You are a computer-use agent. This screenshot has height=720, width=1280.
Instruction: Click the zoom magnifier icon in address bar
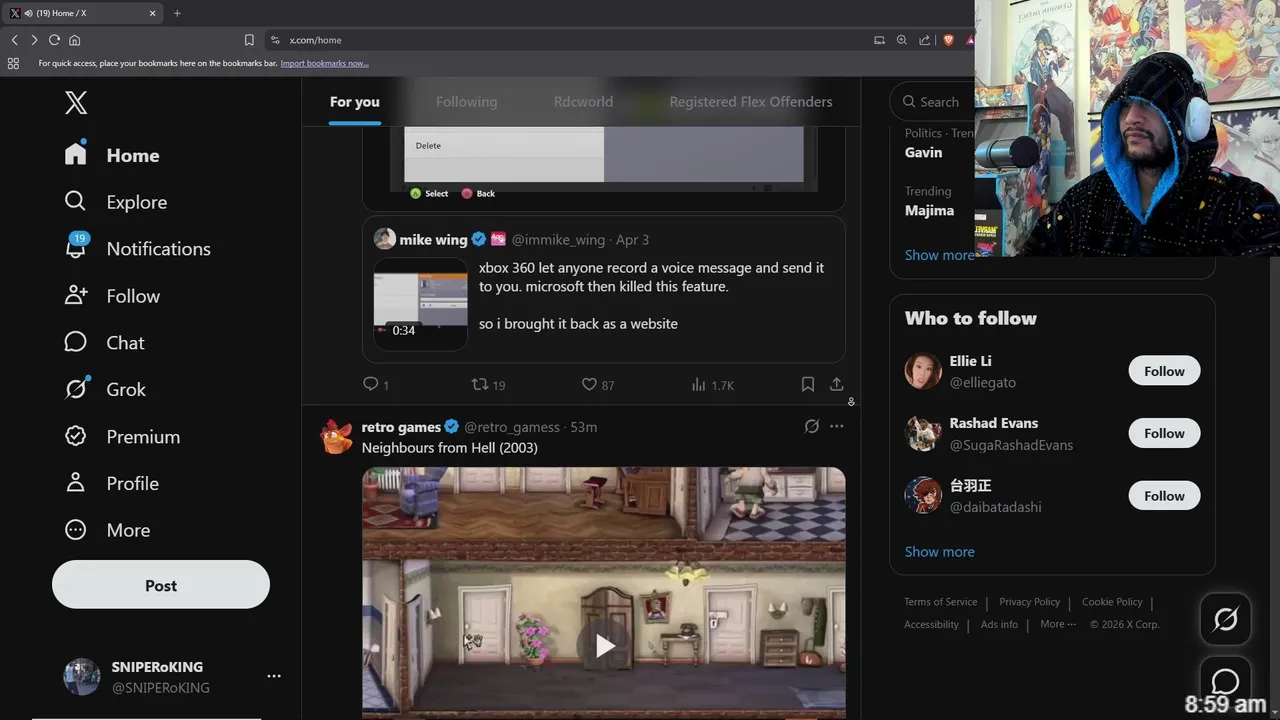tap(902, 40)
